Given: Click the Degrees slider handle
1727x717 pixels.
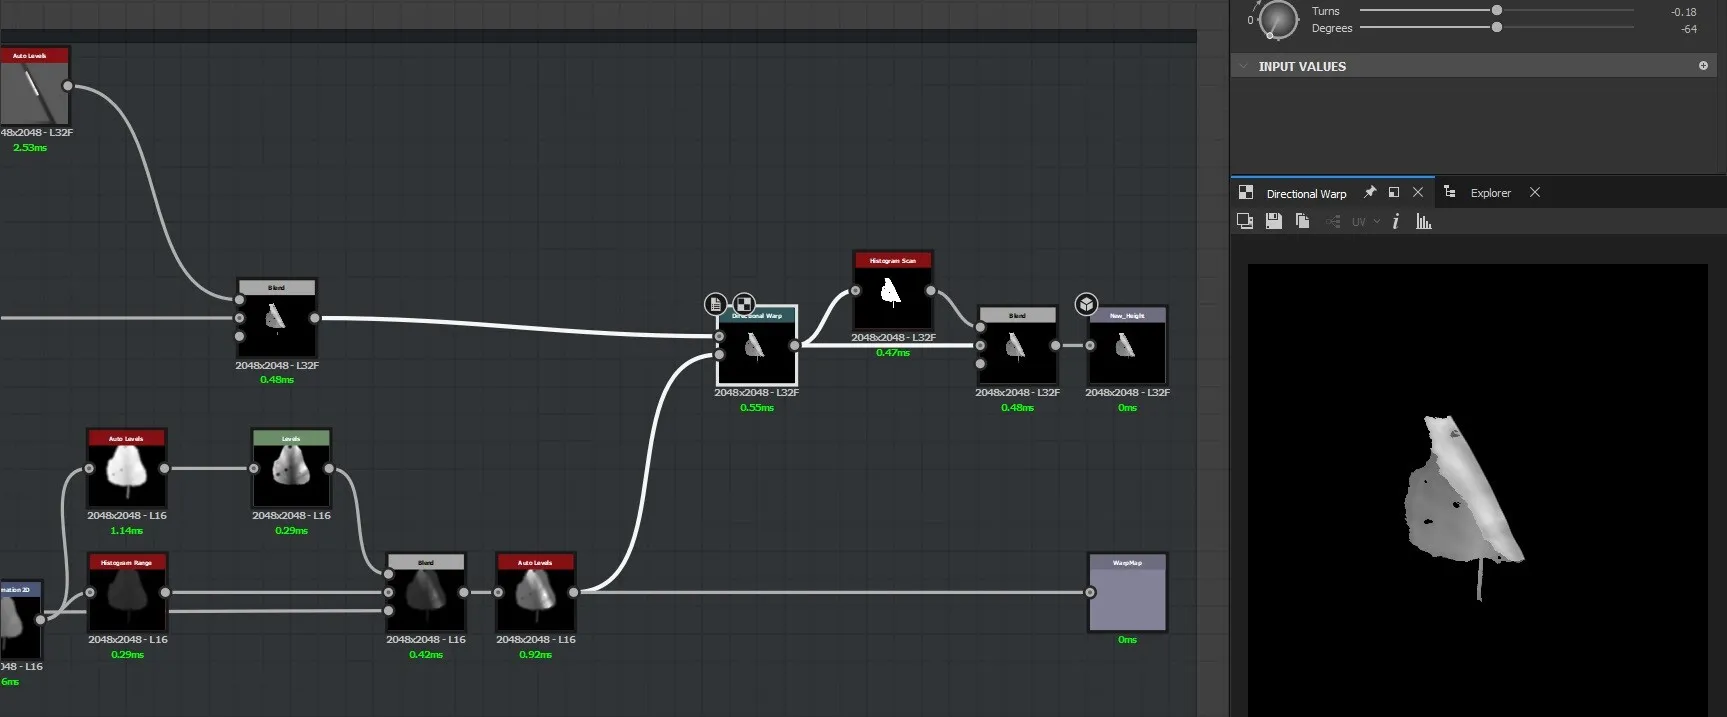Looking at the screenshot, I should 1496,27.
